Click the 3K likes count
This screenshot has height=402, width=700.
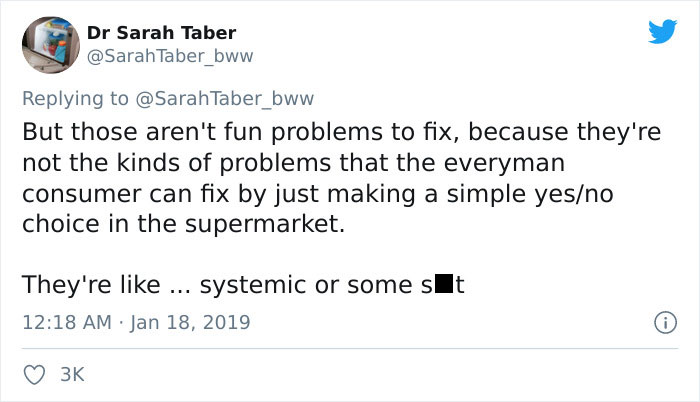(72, 375)
